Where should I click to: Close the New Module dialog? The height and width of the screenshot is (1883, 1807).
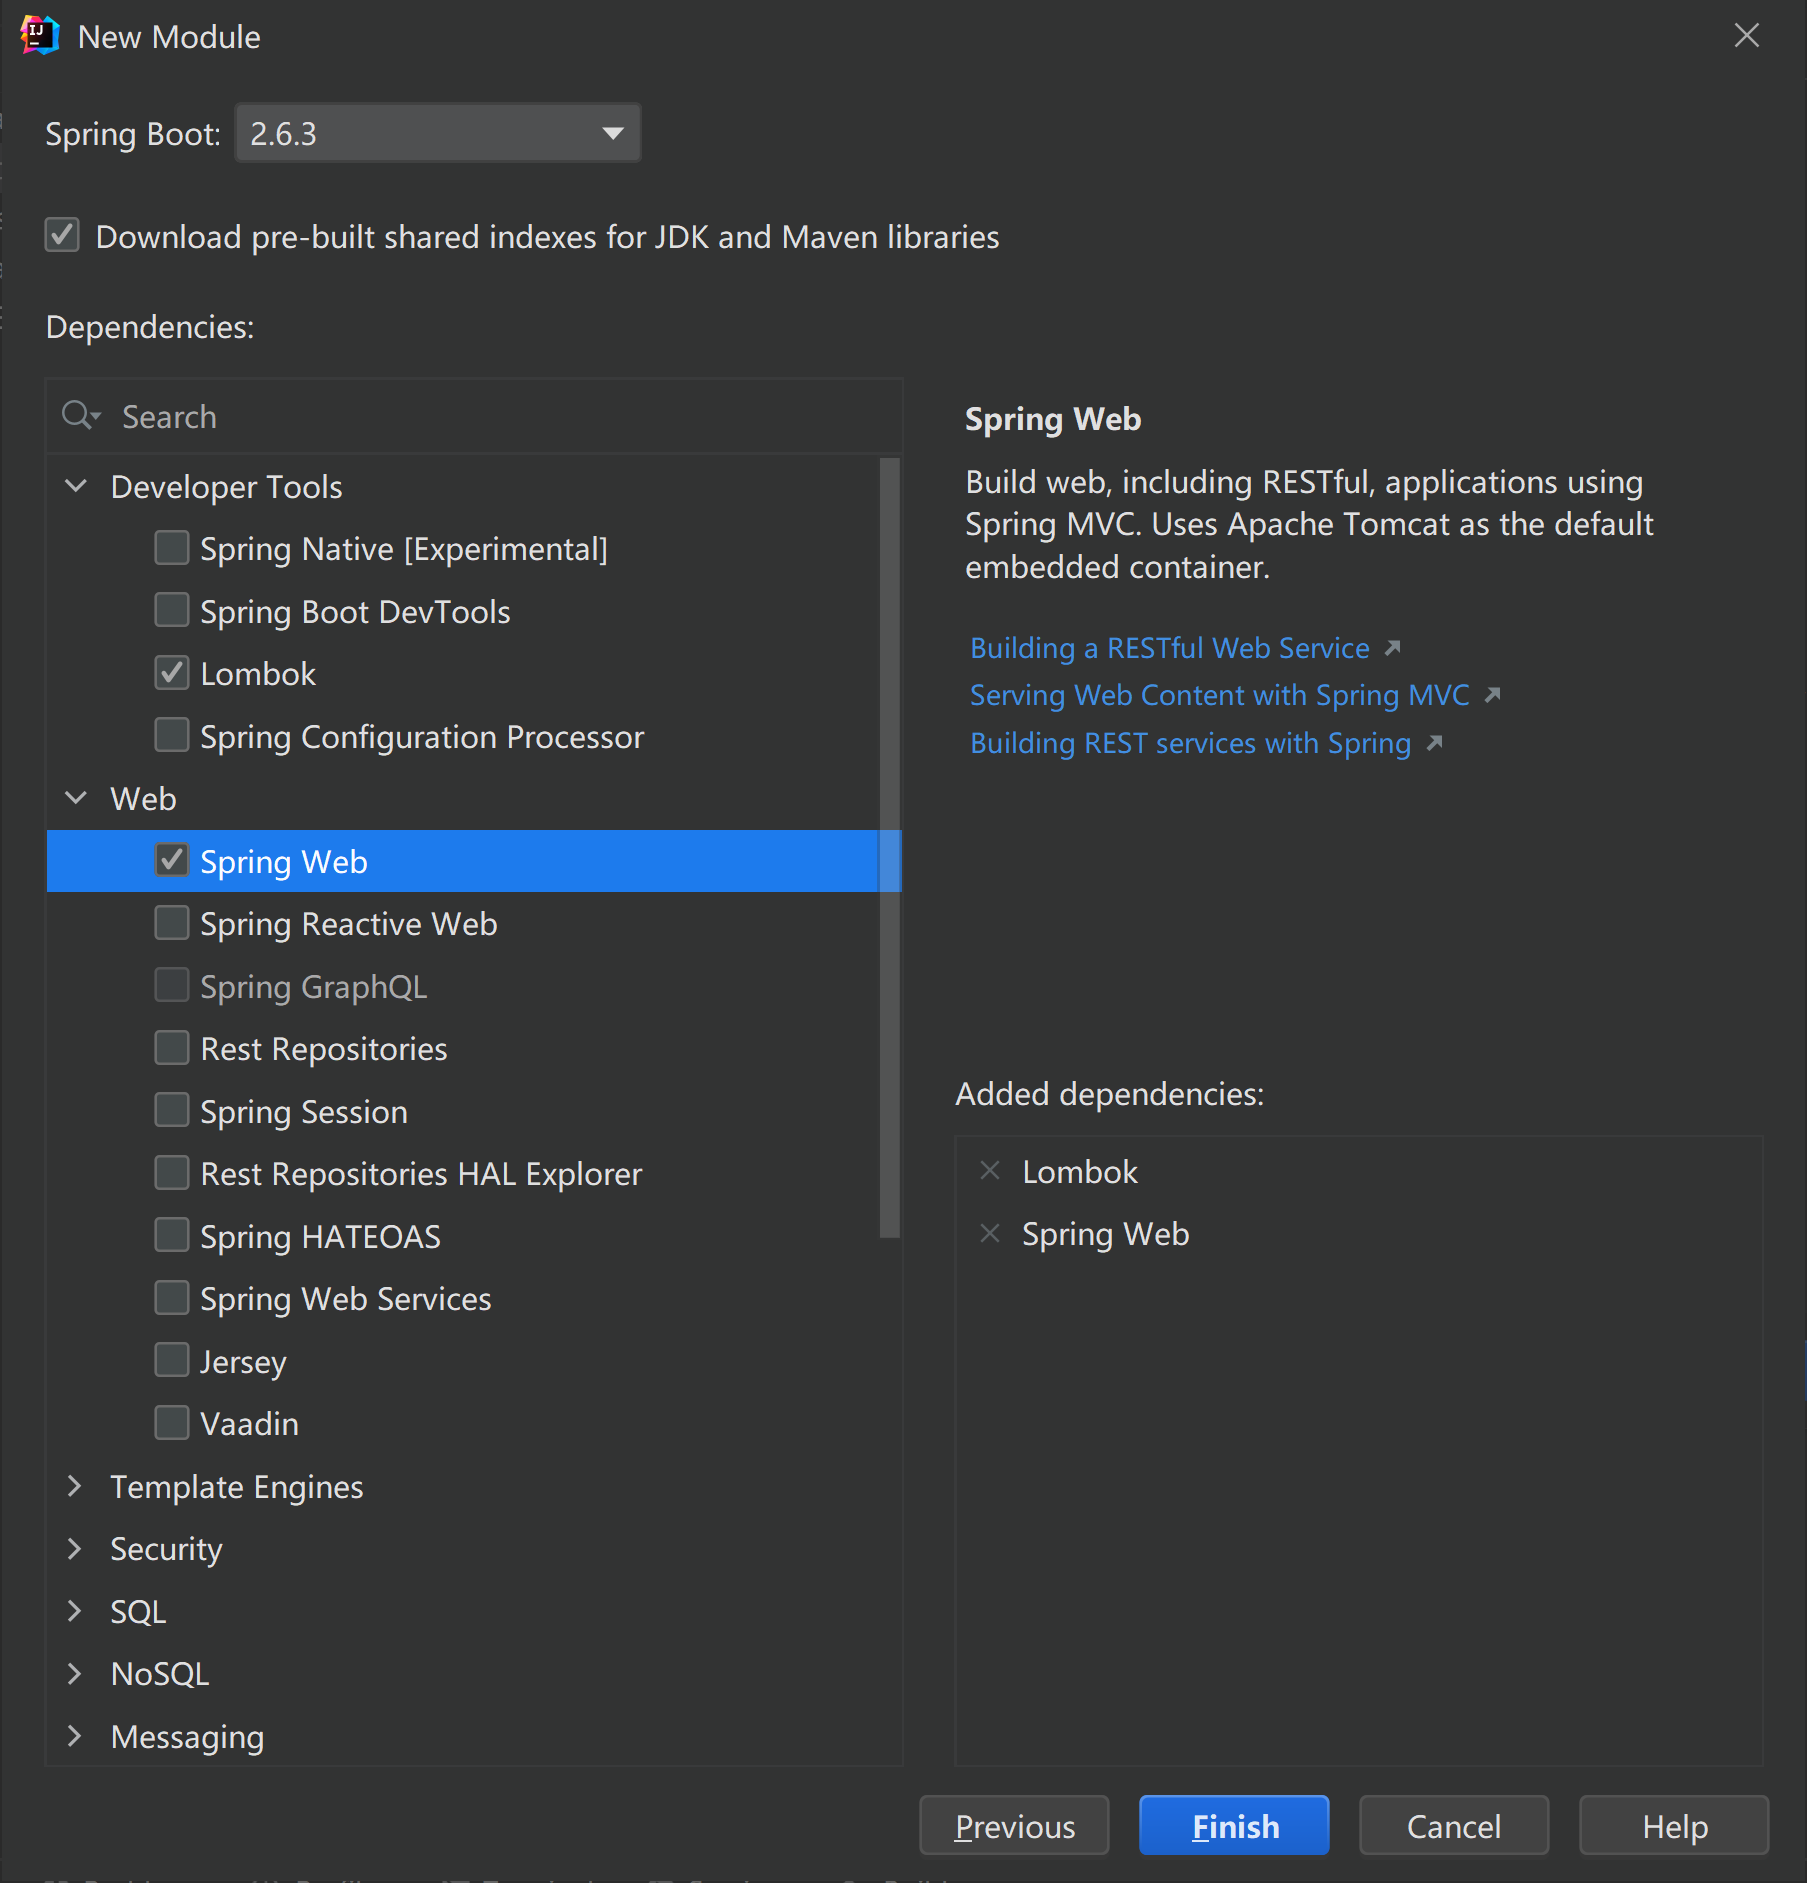click(1746, 36)
